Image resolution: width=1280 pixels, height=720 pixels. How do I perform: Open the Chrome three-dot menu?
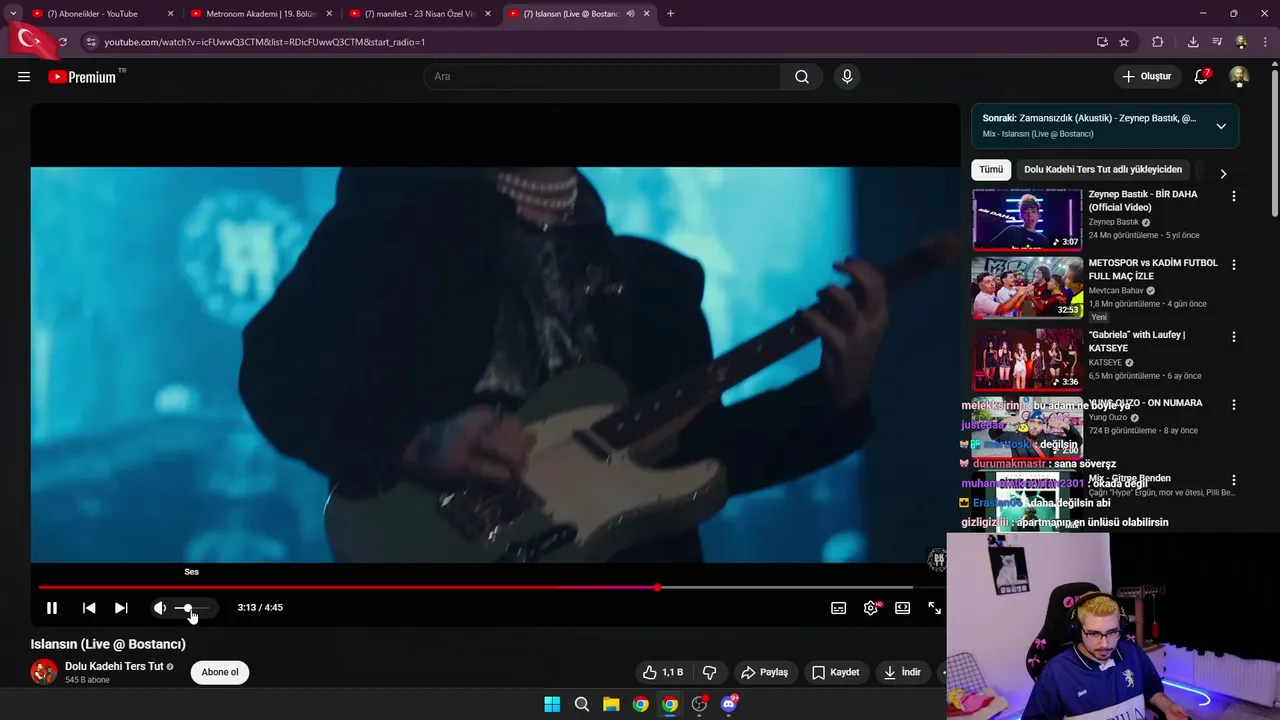pos(1264,42)
